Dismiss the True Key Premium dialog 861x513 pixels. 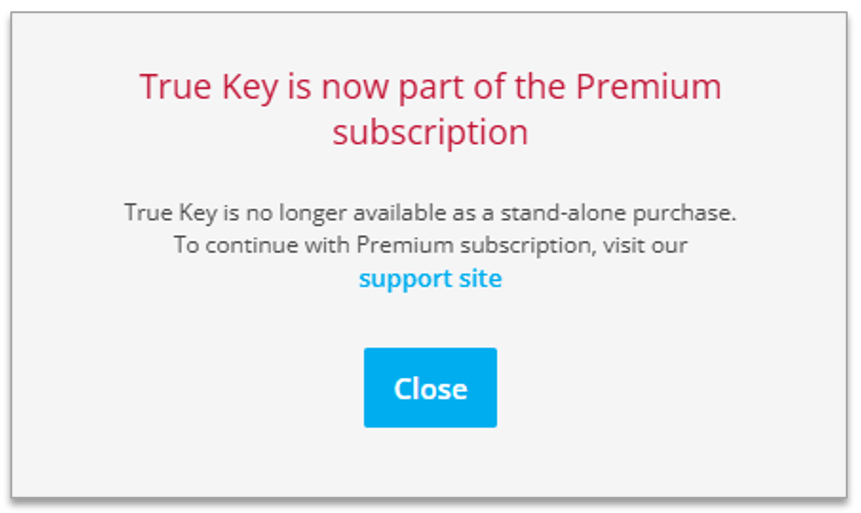pyautogui.click(x=430, y=388)
